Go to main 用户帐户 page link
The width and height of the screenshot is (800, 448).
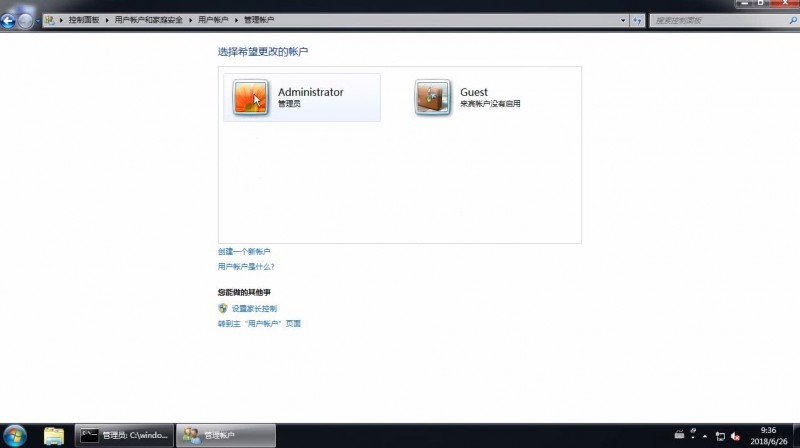coord(259,323)
